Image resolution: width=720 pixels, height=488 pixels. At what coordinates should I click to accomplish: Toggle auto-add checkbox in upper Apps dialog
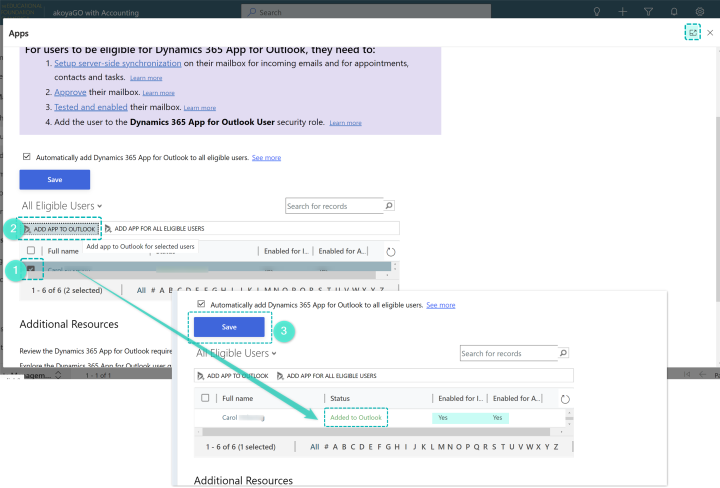27,157
